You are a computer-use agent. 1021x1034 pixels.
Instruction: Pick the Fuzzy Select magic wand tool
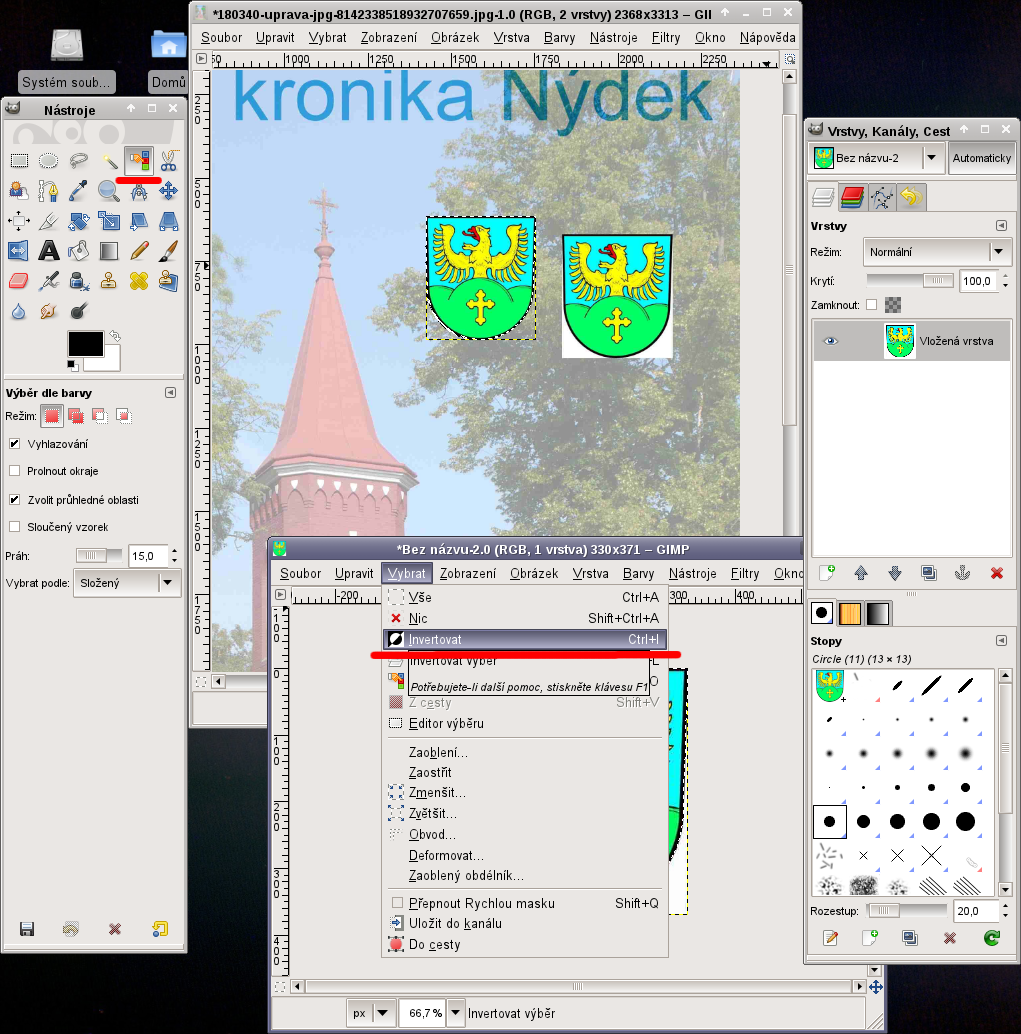pos(109,160)
